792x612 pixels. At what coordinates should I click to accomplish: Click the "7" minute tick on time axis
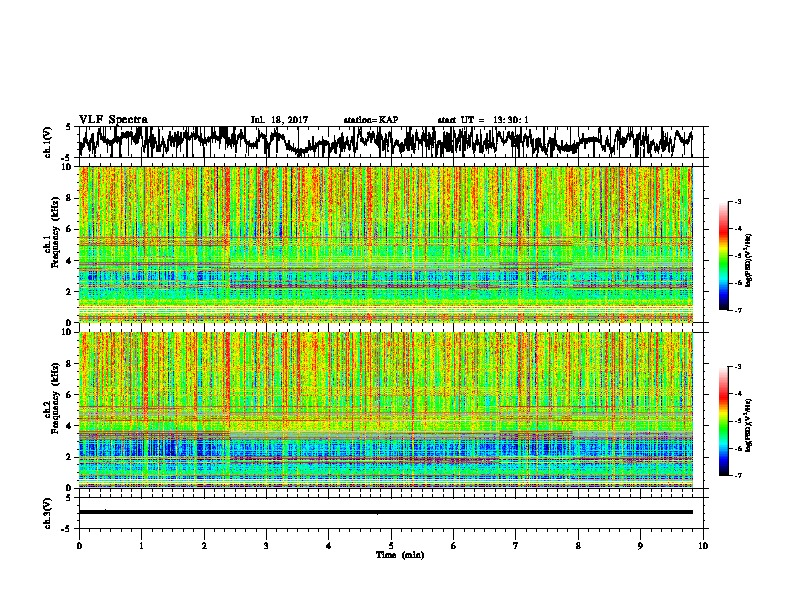coord(516,546)
